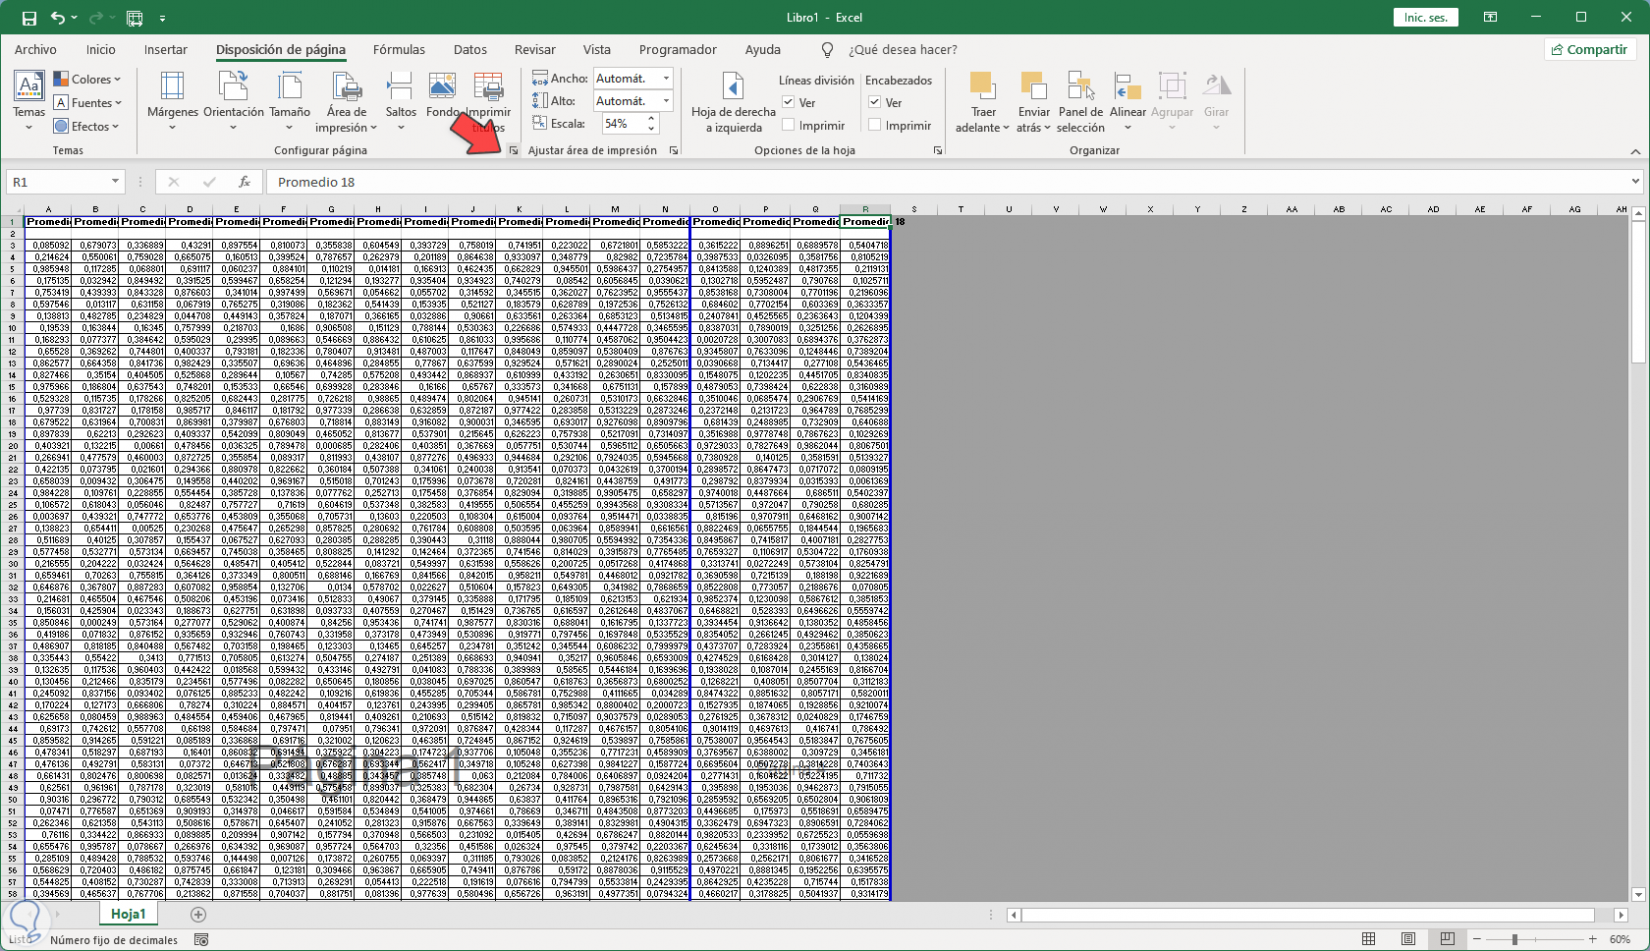Switch to Page Layout view icon

click(x=1408, y=939)
